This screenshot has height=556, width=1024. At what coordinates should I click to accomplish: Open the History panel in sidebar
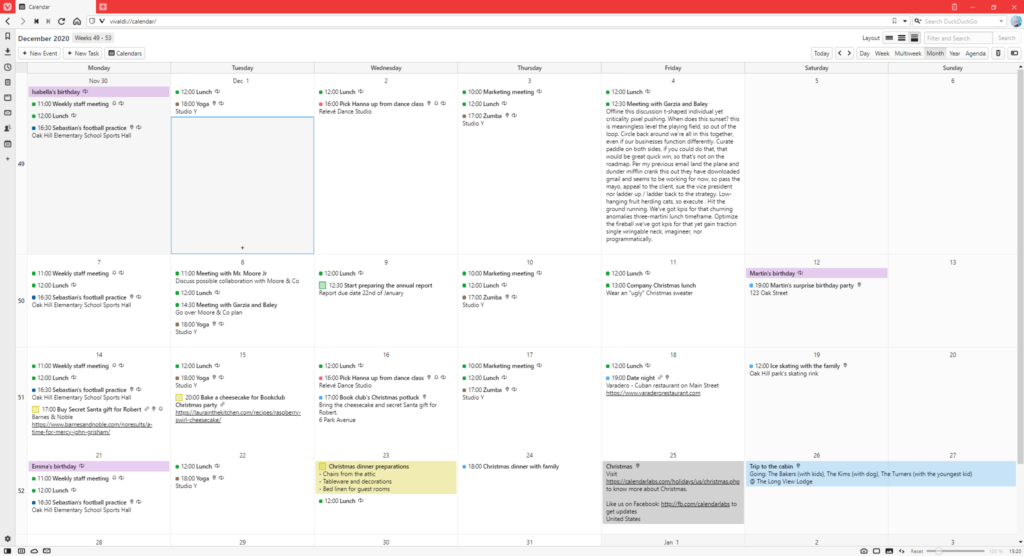[8, 67]
